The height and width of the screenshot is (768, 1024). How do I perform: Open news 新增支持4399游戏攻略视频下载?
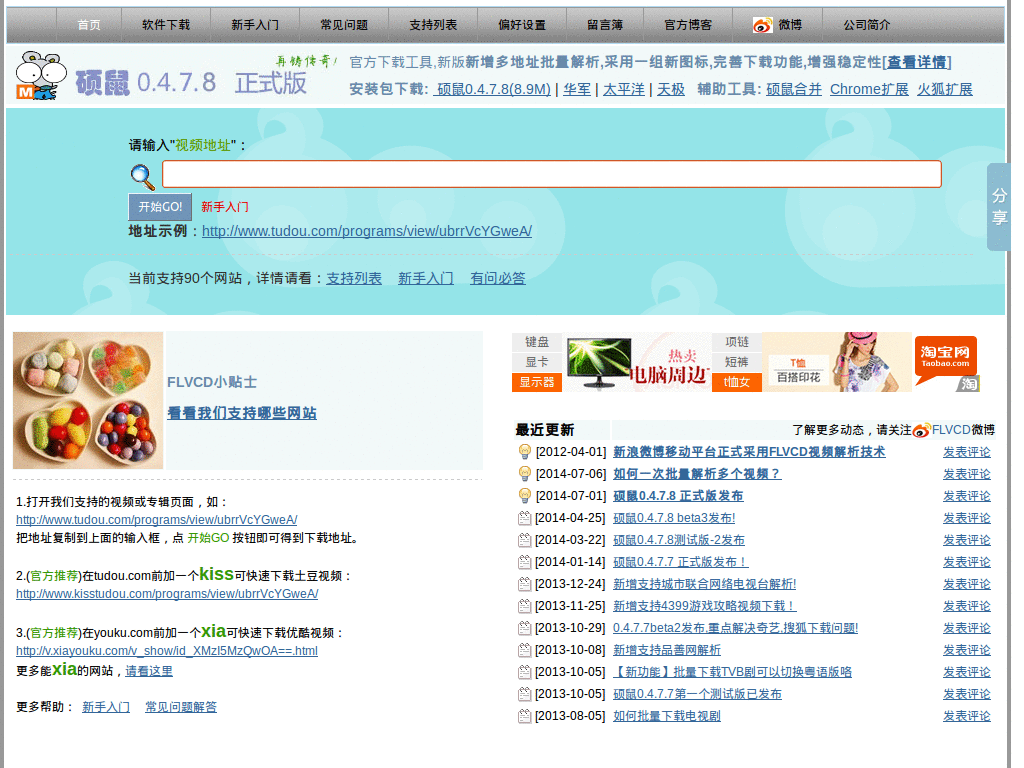pyautogui.click(x=704, y=606)
